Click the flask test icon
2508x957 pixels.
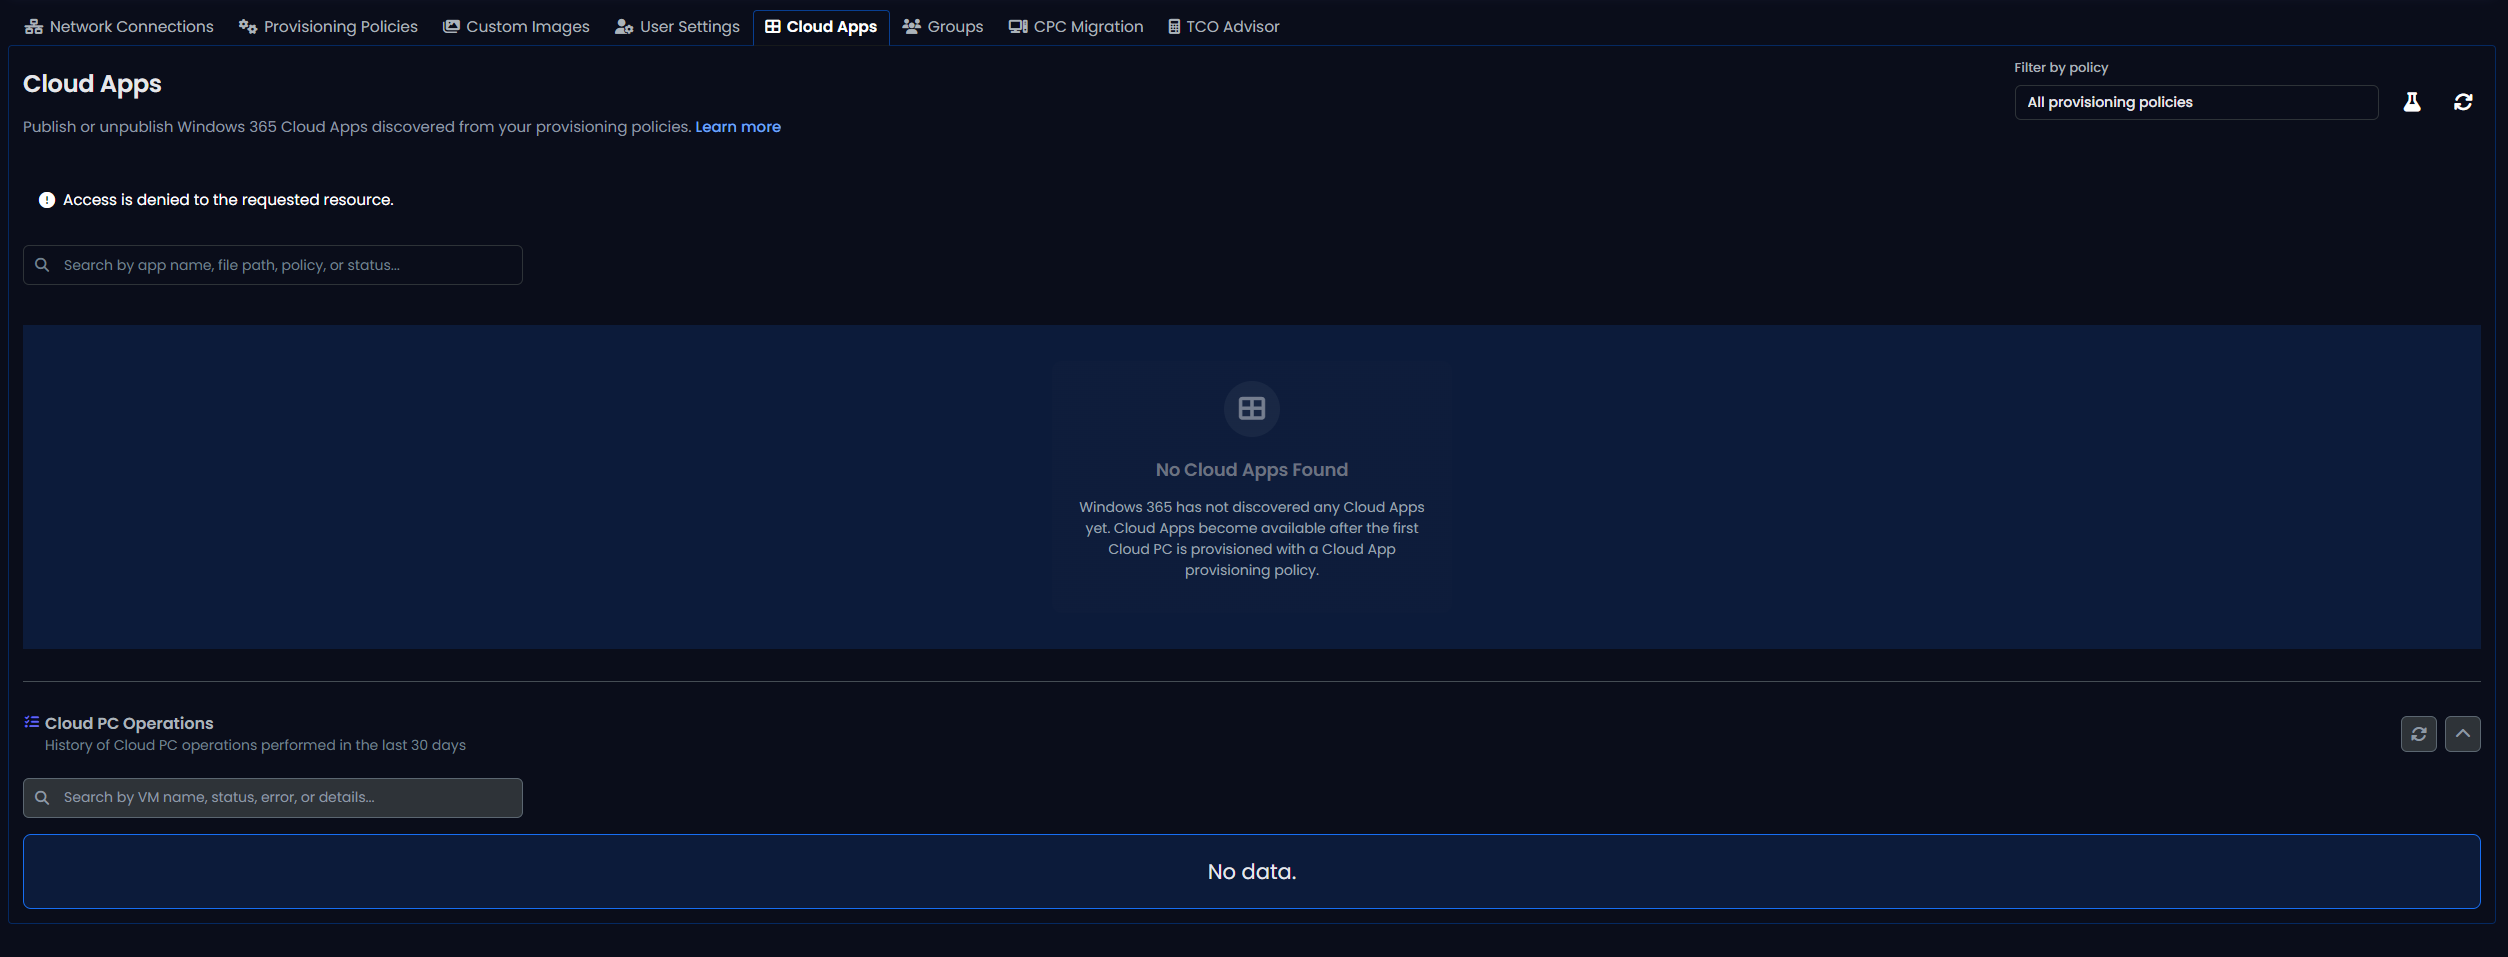click(2412, 102)
